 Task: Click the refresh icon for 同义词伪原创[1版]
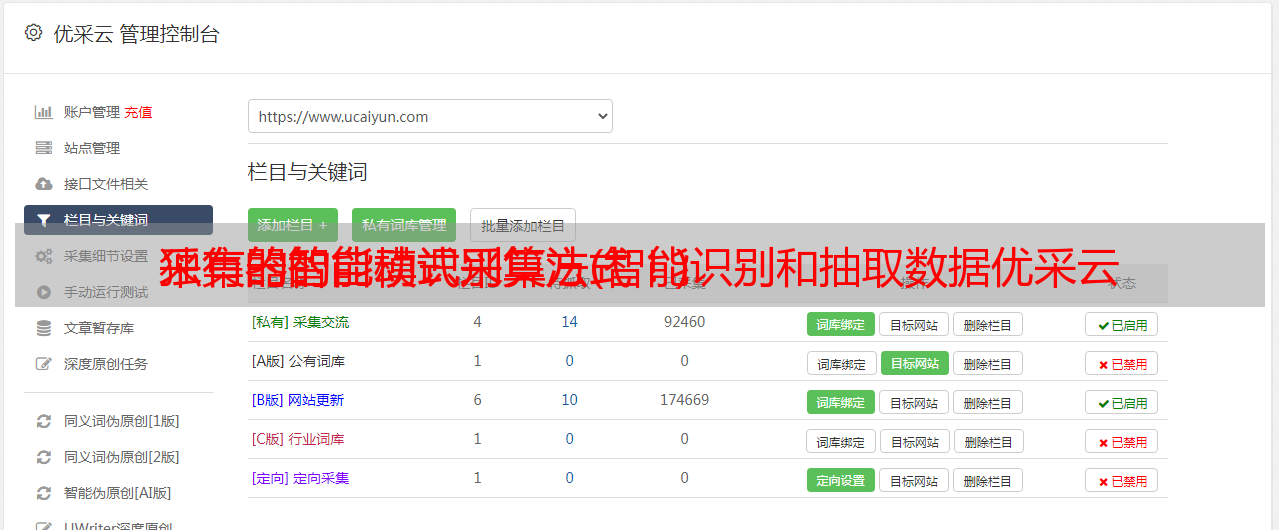(44, 421)
